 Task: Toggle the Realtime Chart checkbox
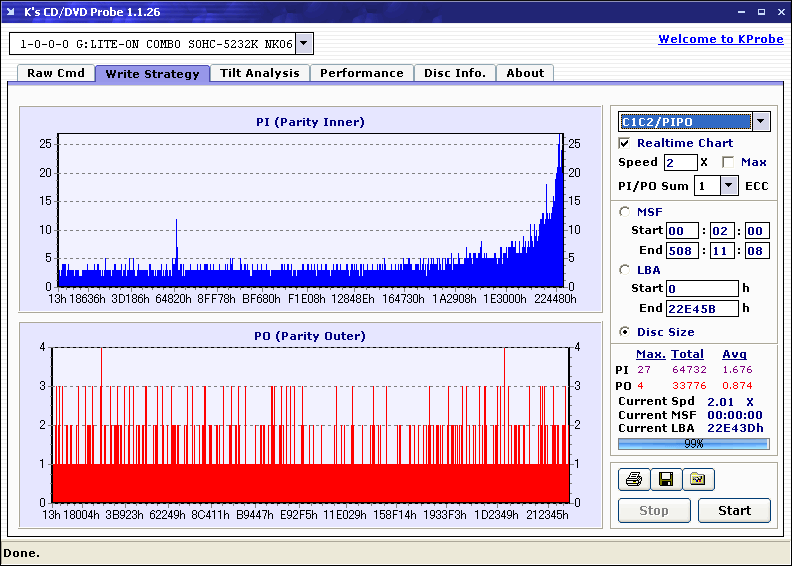tap(625, 143)
